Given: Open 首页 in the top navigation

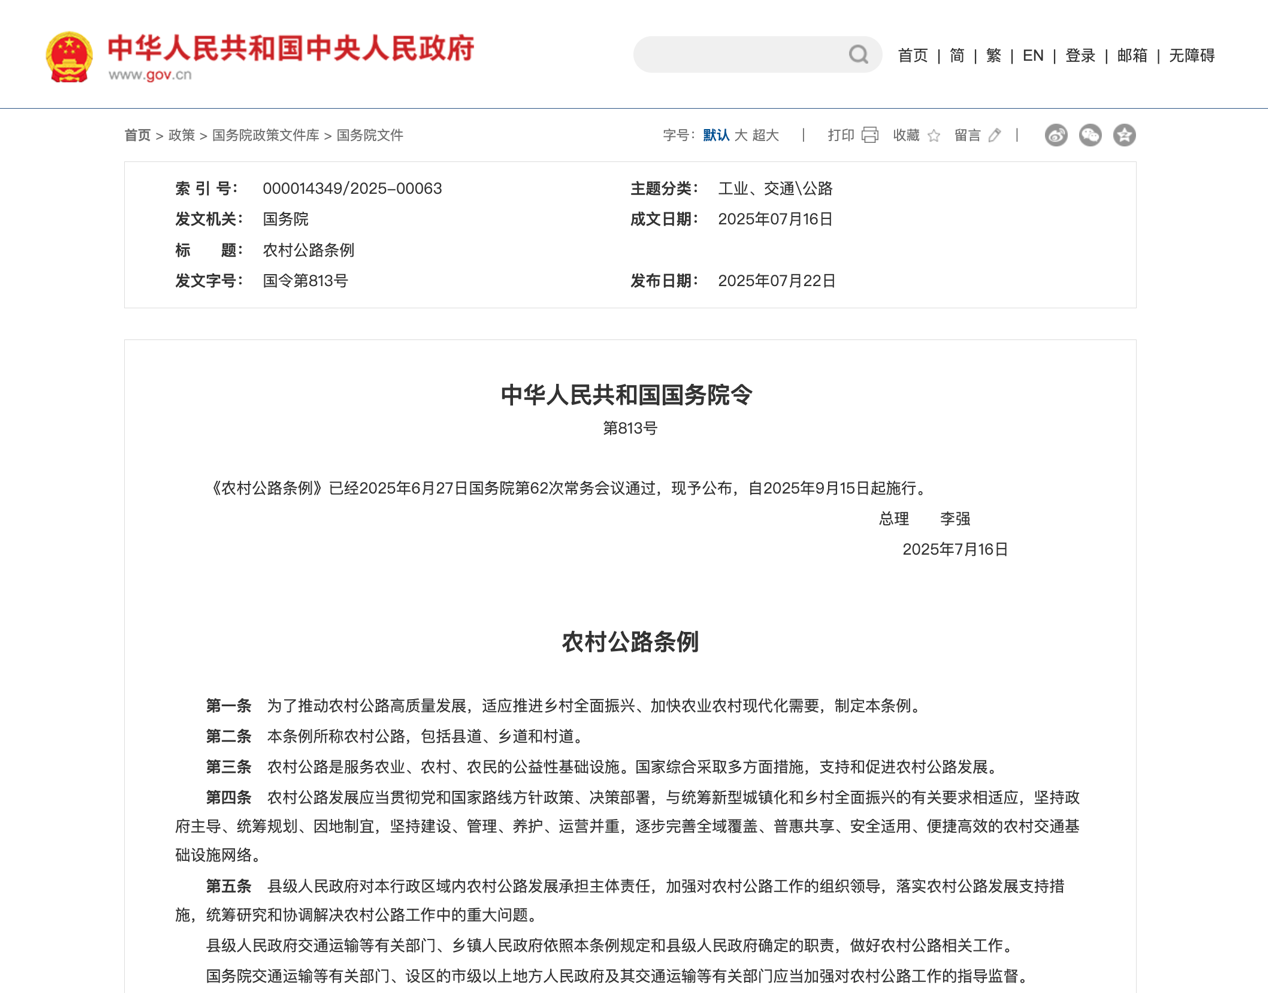Looking at the screenshot, I should pos(912,56).
